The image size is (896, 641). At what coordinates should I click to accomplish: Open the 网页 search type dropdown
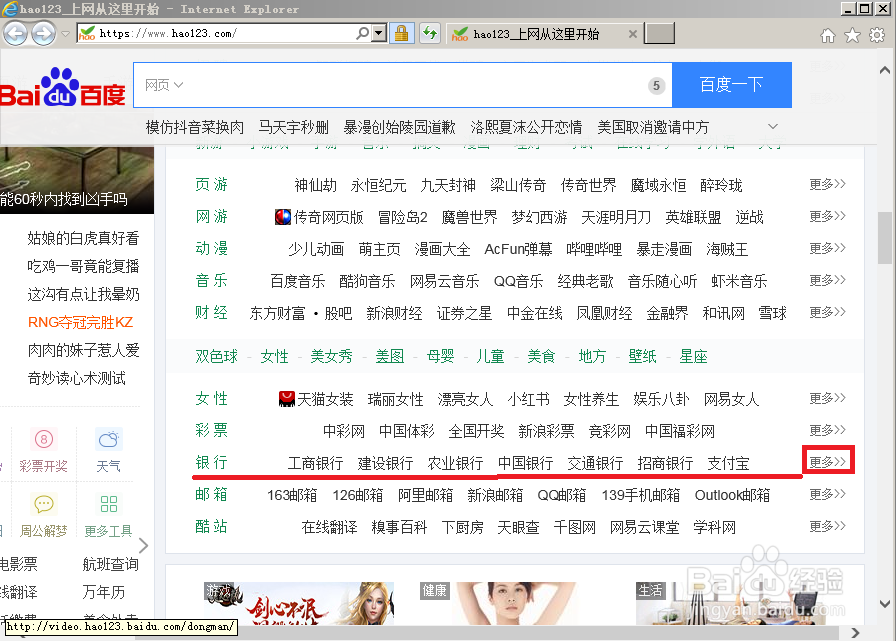(x=163, y=85)
